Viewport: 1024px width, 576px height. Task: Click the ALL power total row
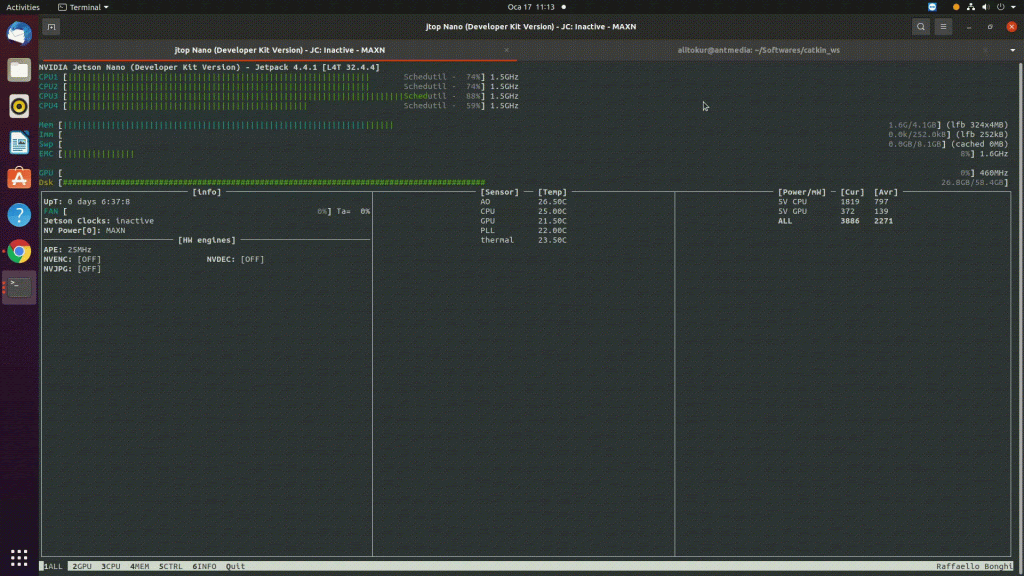pos(835,221)
